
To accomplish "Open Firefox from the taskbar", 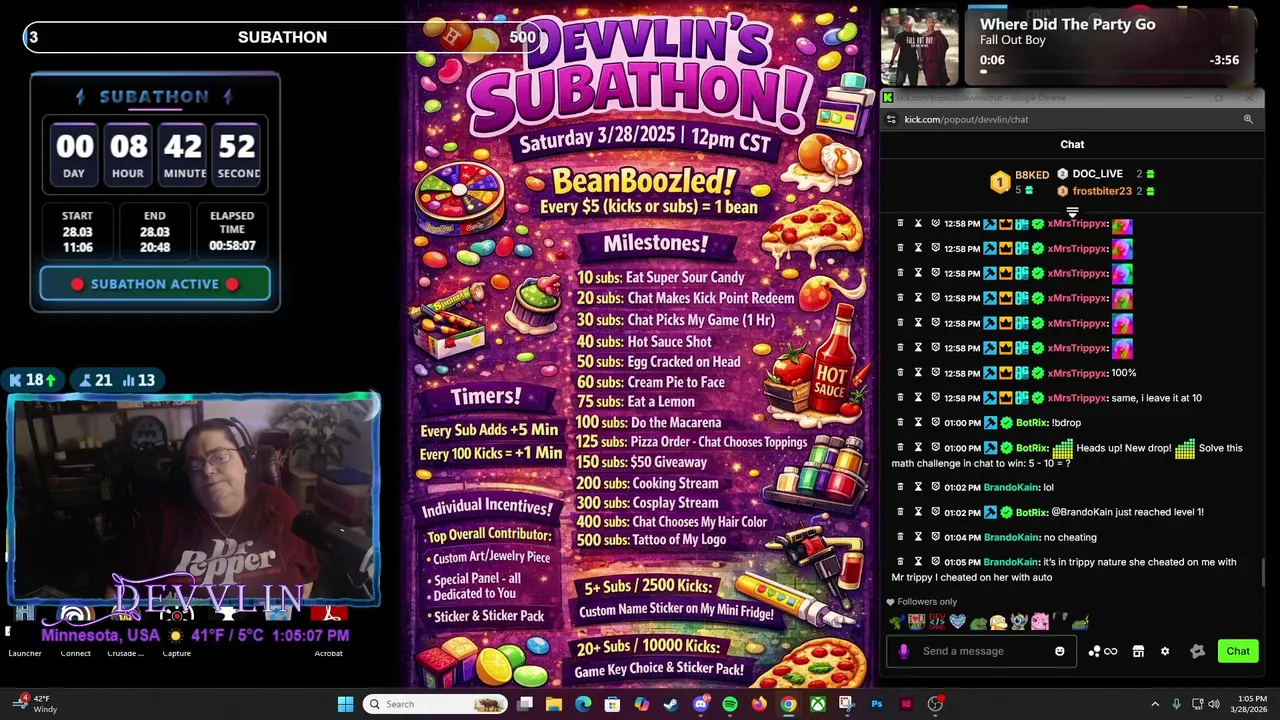I will 759,704.
